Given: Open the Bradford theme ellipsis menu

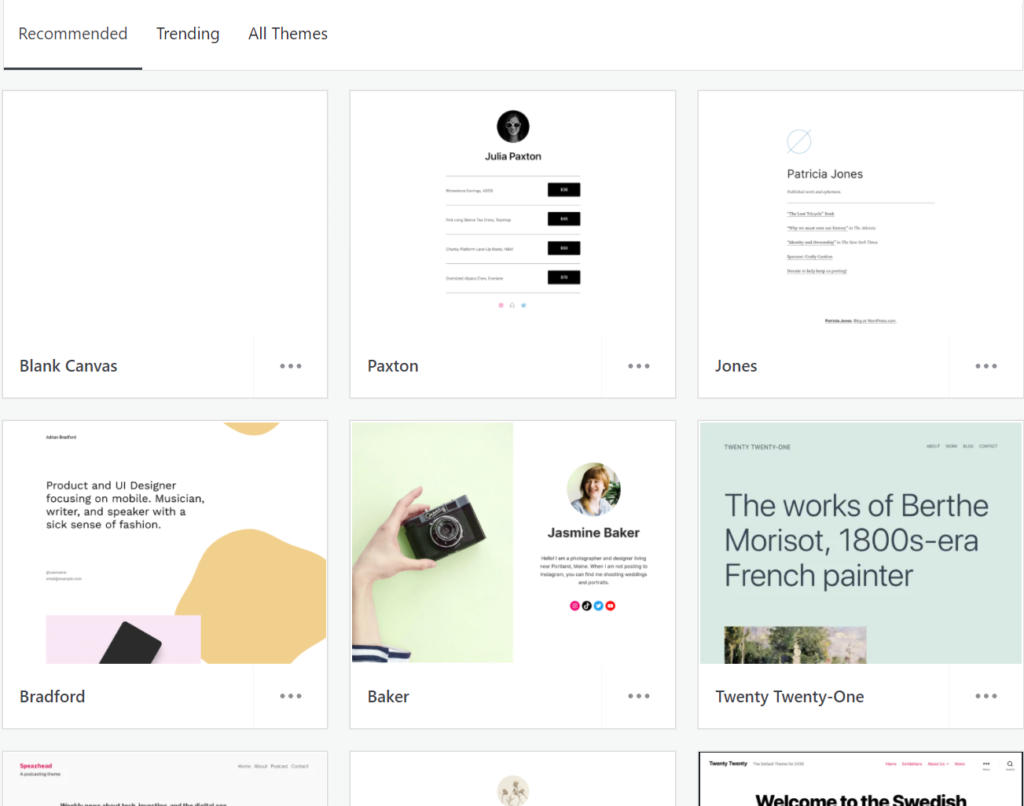Looking at the screenshot, I should tap(291, 696).
